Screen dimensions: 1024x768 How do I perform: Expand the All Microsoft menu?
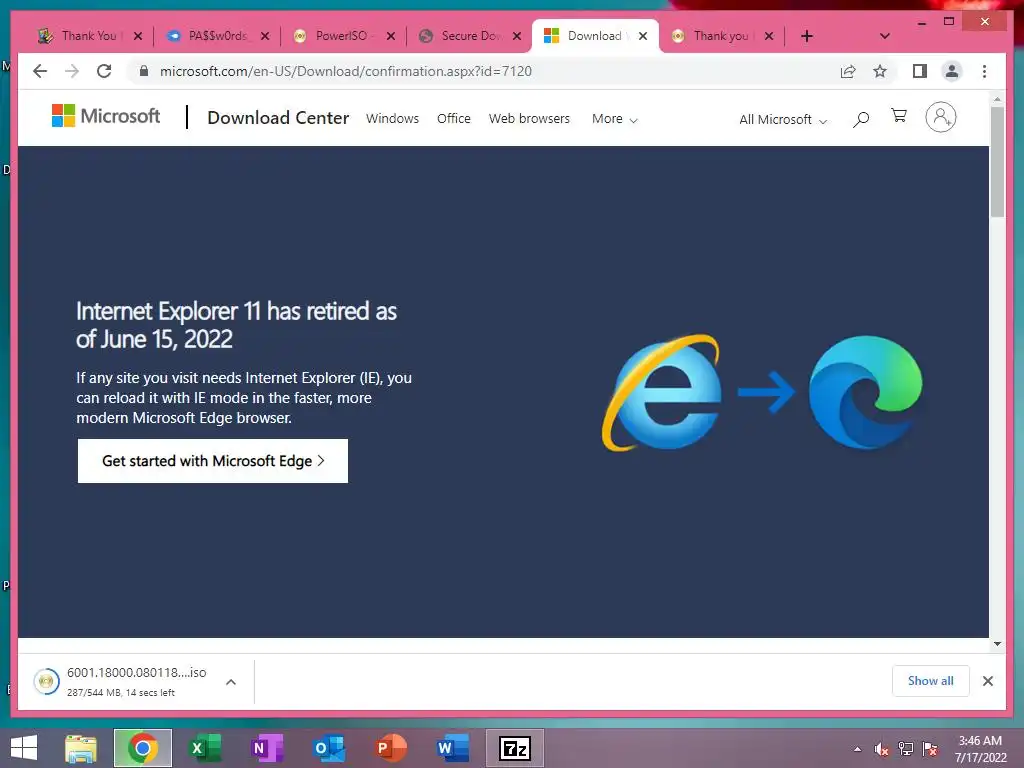pos(782,120)
